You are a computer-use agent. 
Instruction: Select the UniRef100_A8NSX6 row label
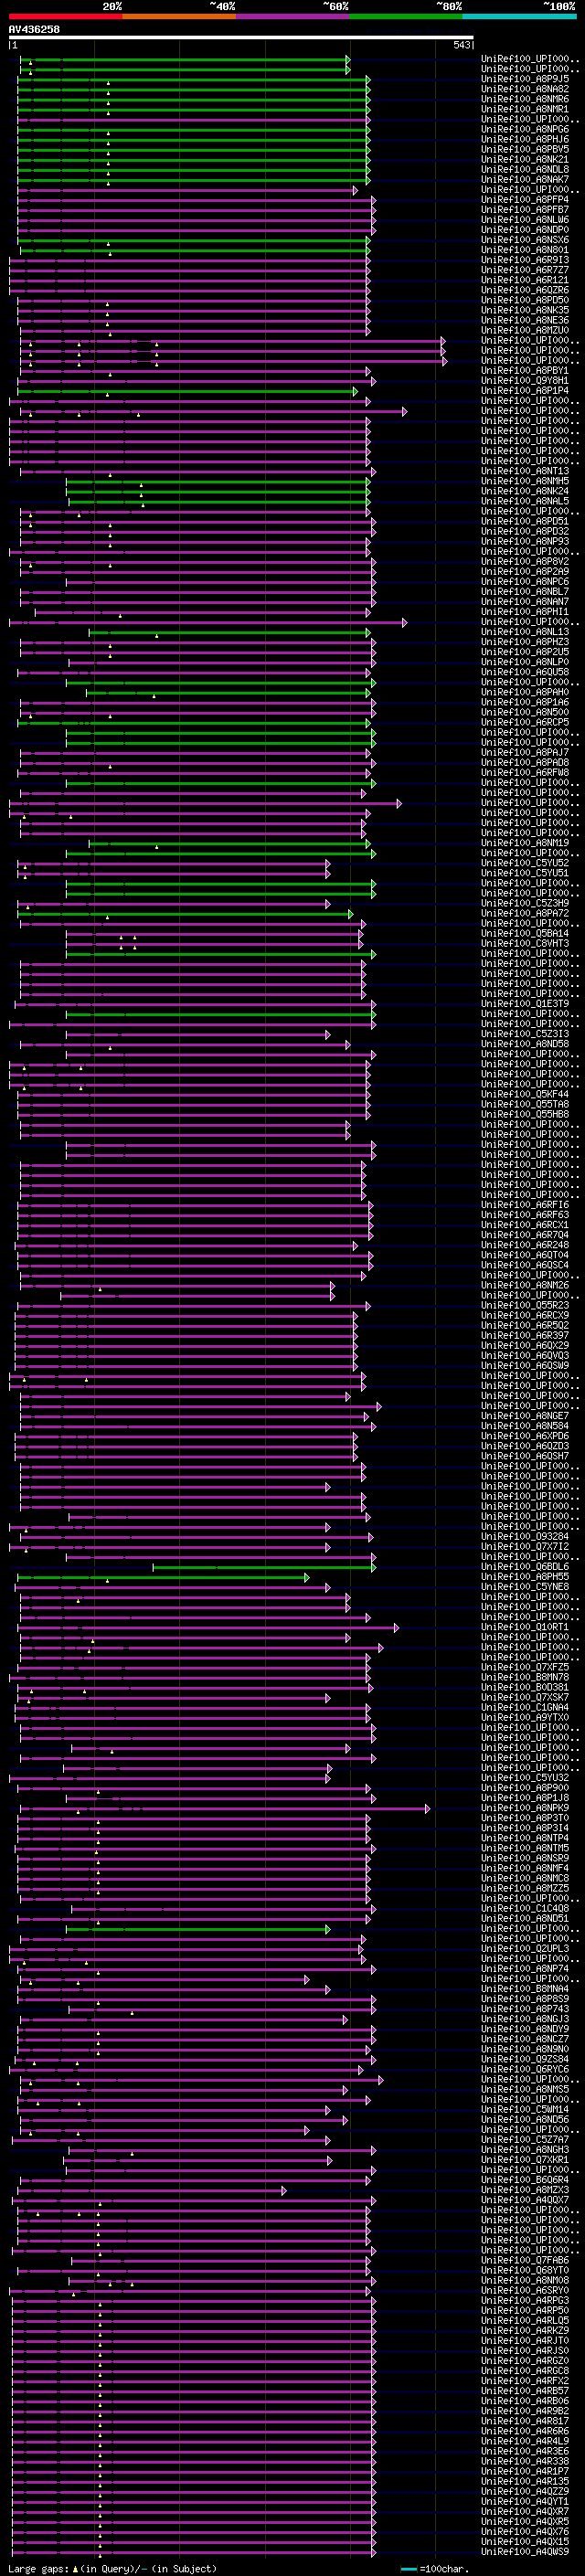pos(525,240)
